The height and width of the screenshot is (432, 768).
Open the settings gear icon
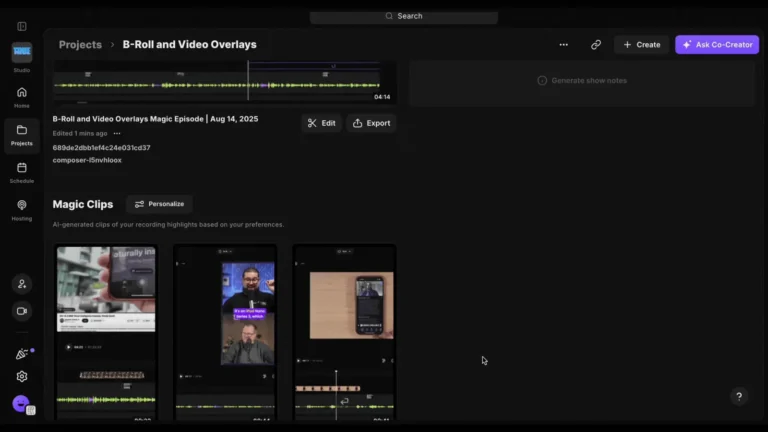point(22,376)
